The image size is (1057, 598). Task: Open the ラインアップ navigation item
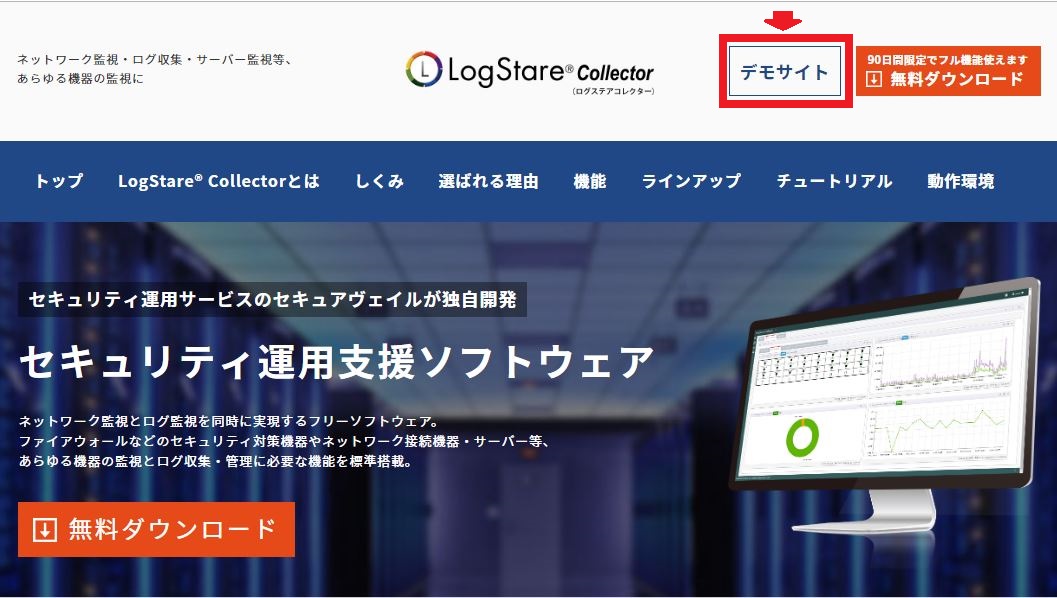pos(691,181)
